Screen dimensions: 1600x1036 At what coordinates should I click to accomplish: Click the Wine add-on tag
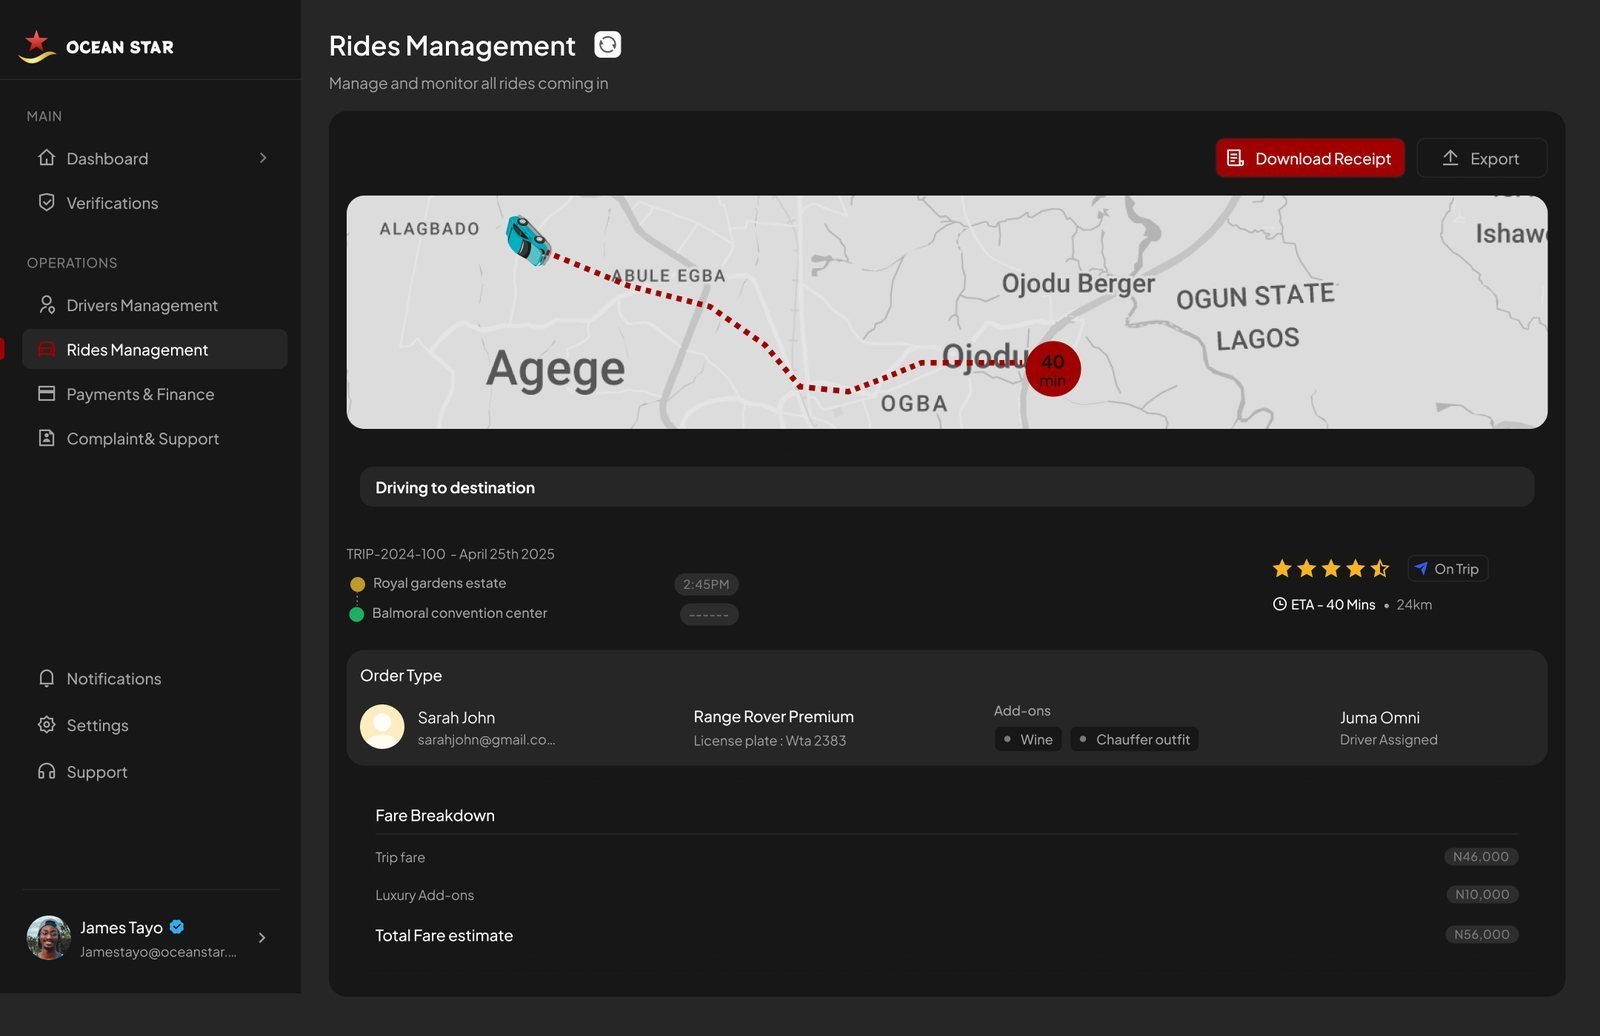click(1028, 739)
